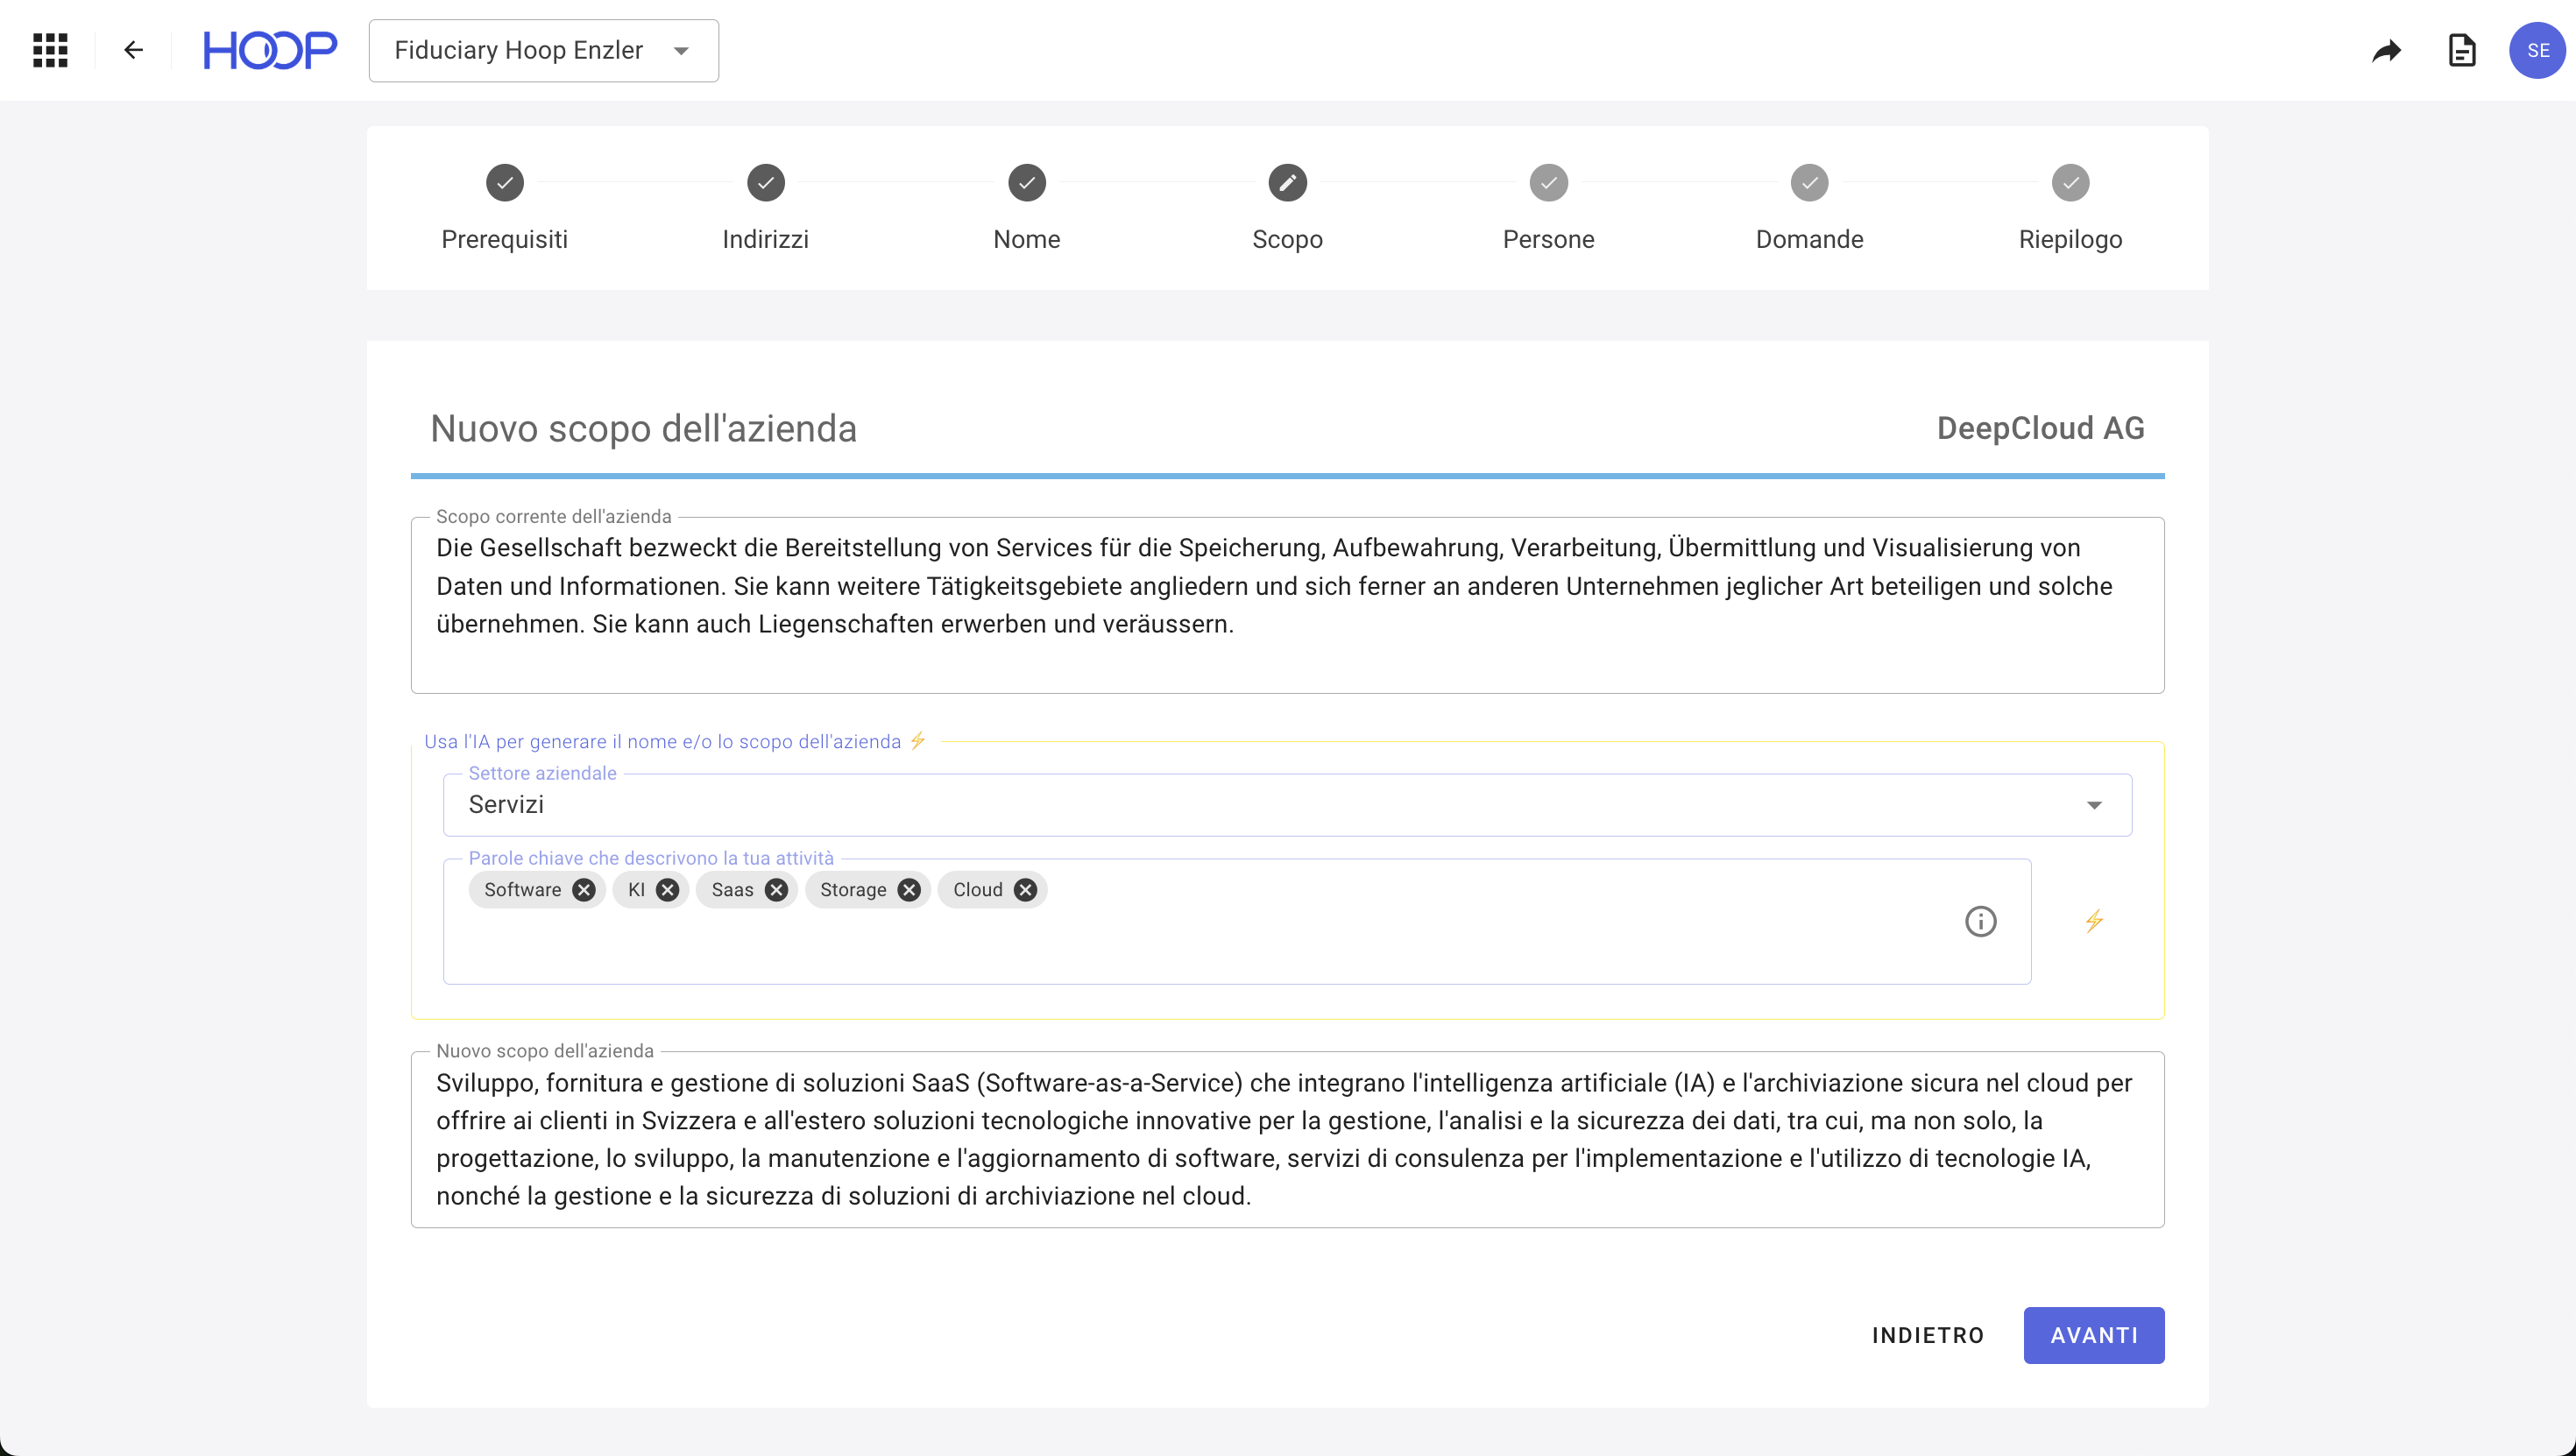
Task: Remove the Cloud keyword chip
Action: tap(1025, 890)
